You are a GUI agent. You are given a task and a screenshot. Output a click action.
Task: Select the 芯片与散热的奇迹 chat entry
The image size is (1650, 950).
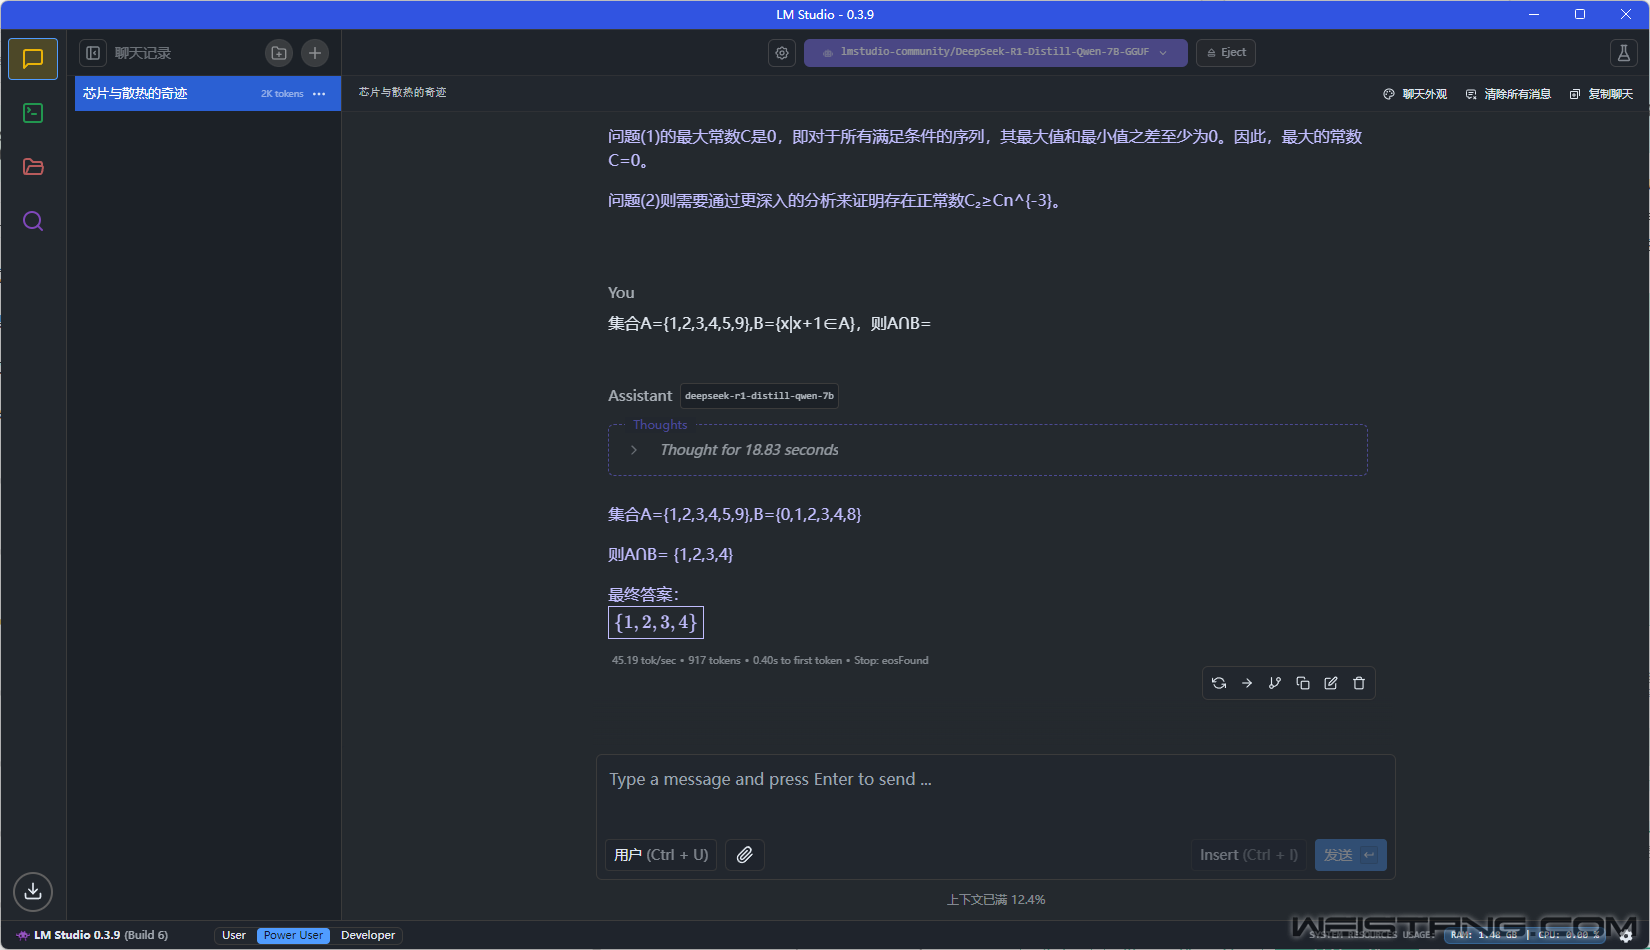tap(208, 94)
